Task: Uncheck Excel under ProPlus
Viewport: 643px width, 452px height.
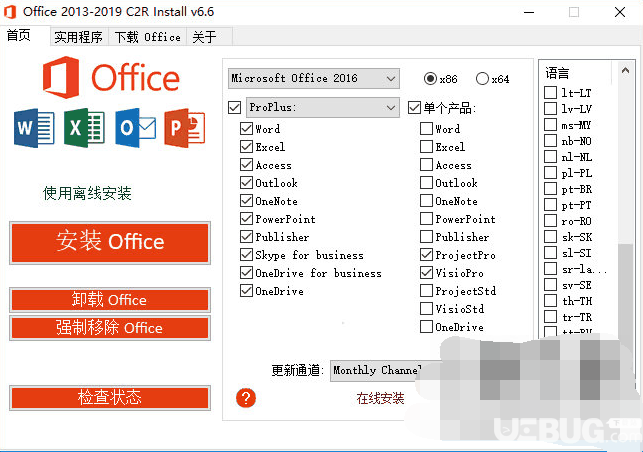Action: click(246, 147)
